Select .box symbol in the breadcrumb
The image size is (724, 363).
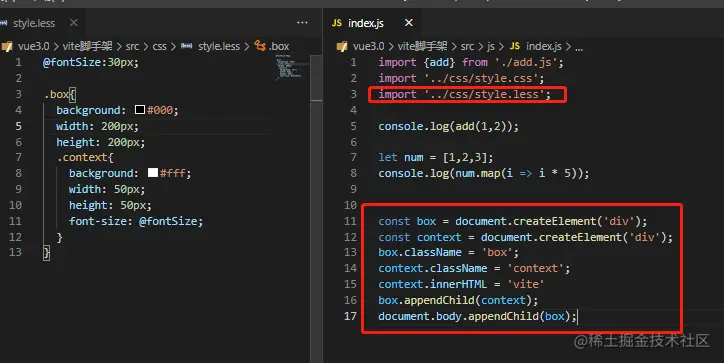(x=279, y=46)
